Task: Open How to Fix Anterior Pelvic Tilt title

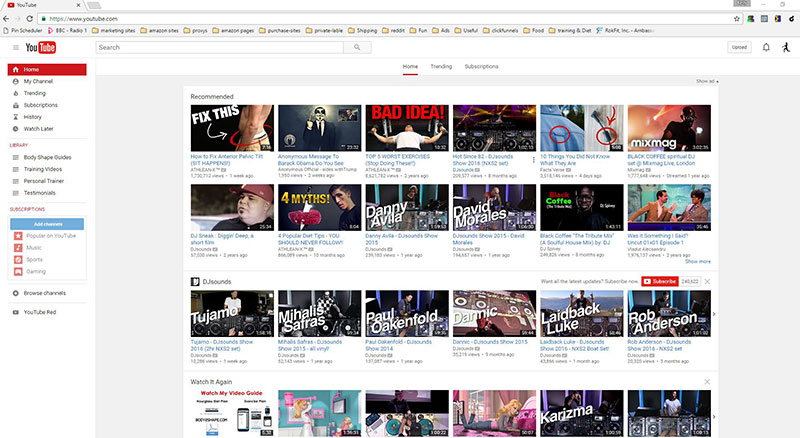Action: (x=227, y=160)
